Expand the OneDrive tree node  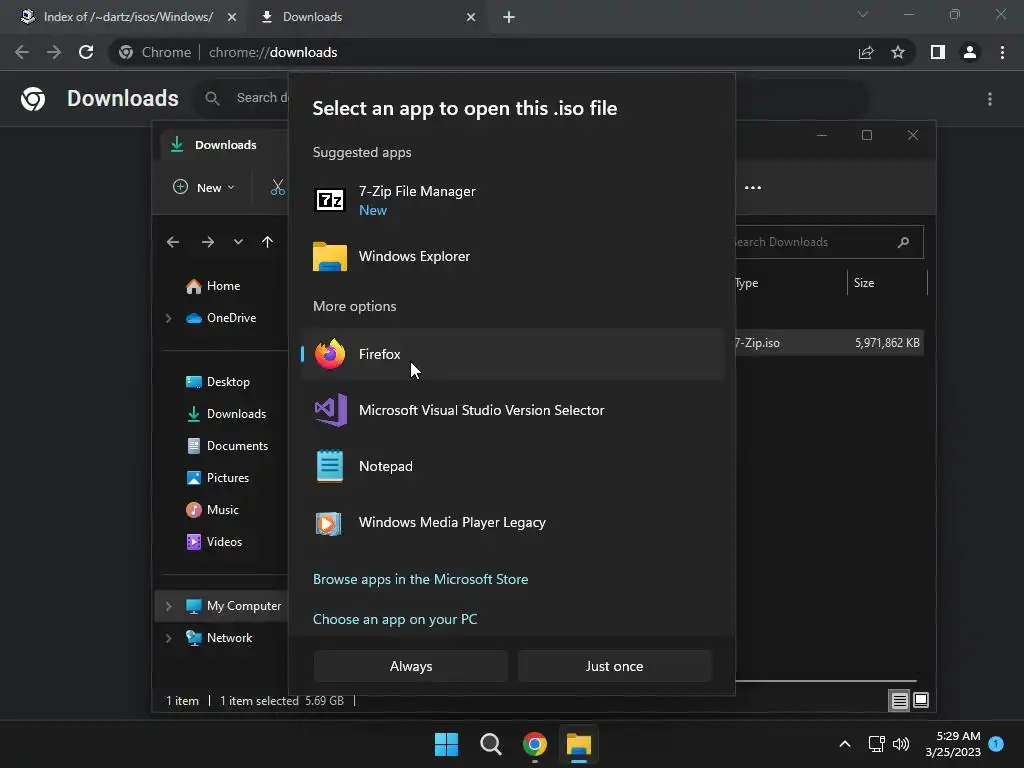[x=168, y=318]
